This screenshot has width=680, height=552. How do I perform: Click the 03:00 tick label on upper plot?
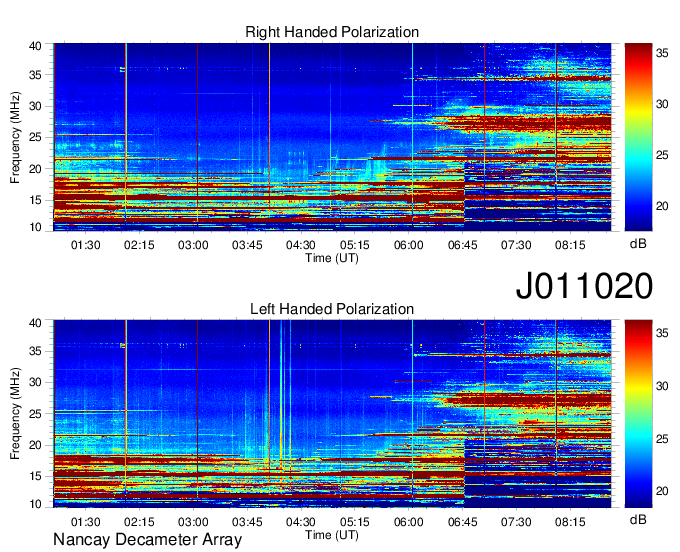click(x=193, y=245)
